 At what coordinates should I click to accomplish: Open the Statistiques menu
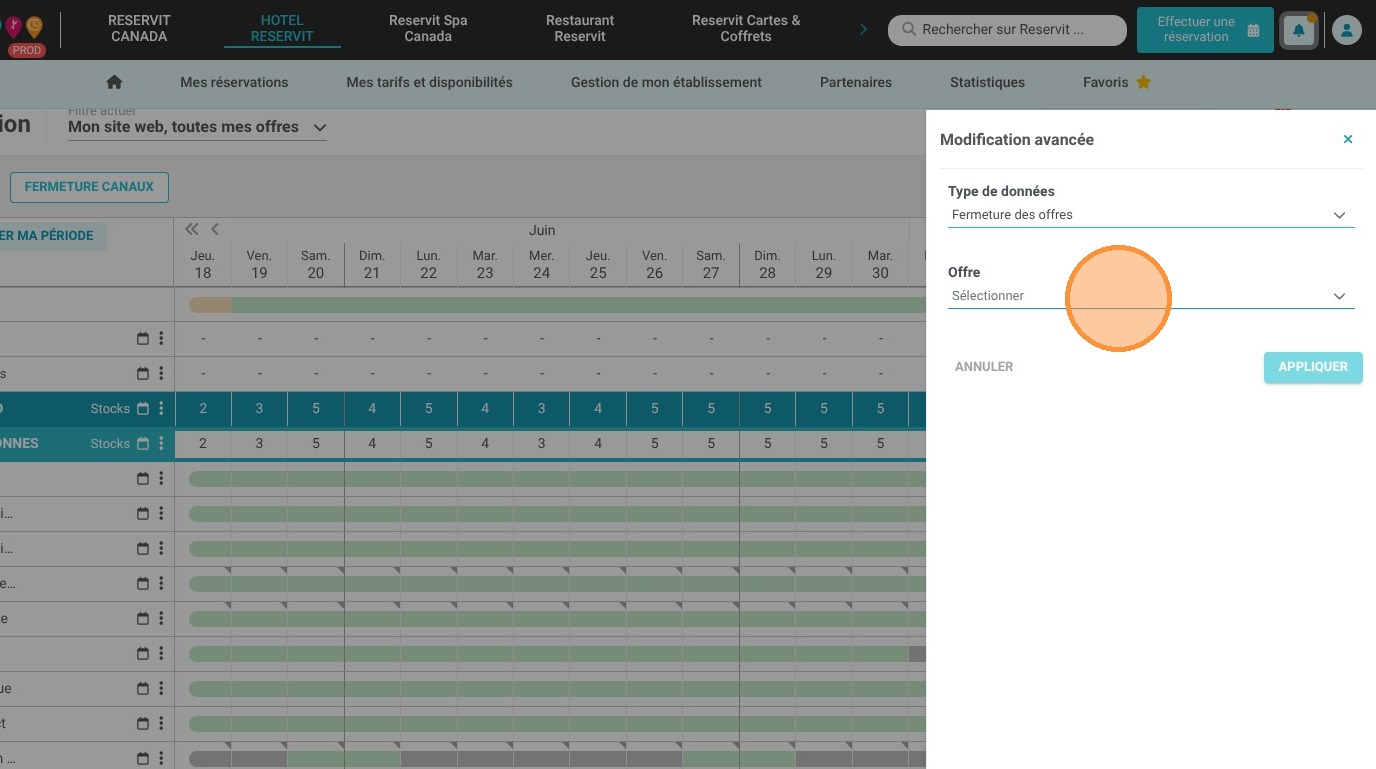(x=987, y=82)
